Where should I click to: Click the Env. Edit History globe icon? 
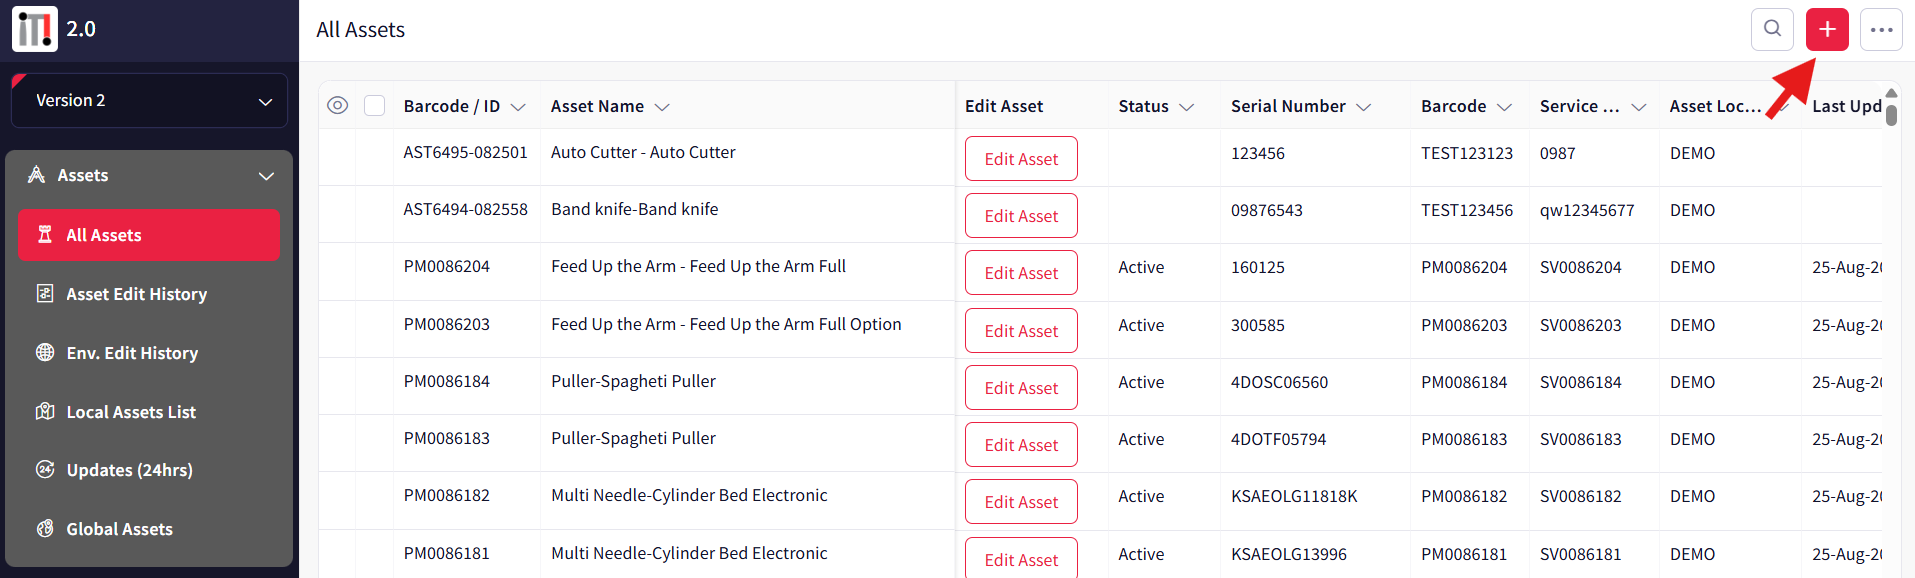(x=45, y=353)
